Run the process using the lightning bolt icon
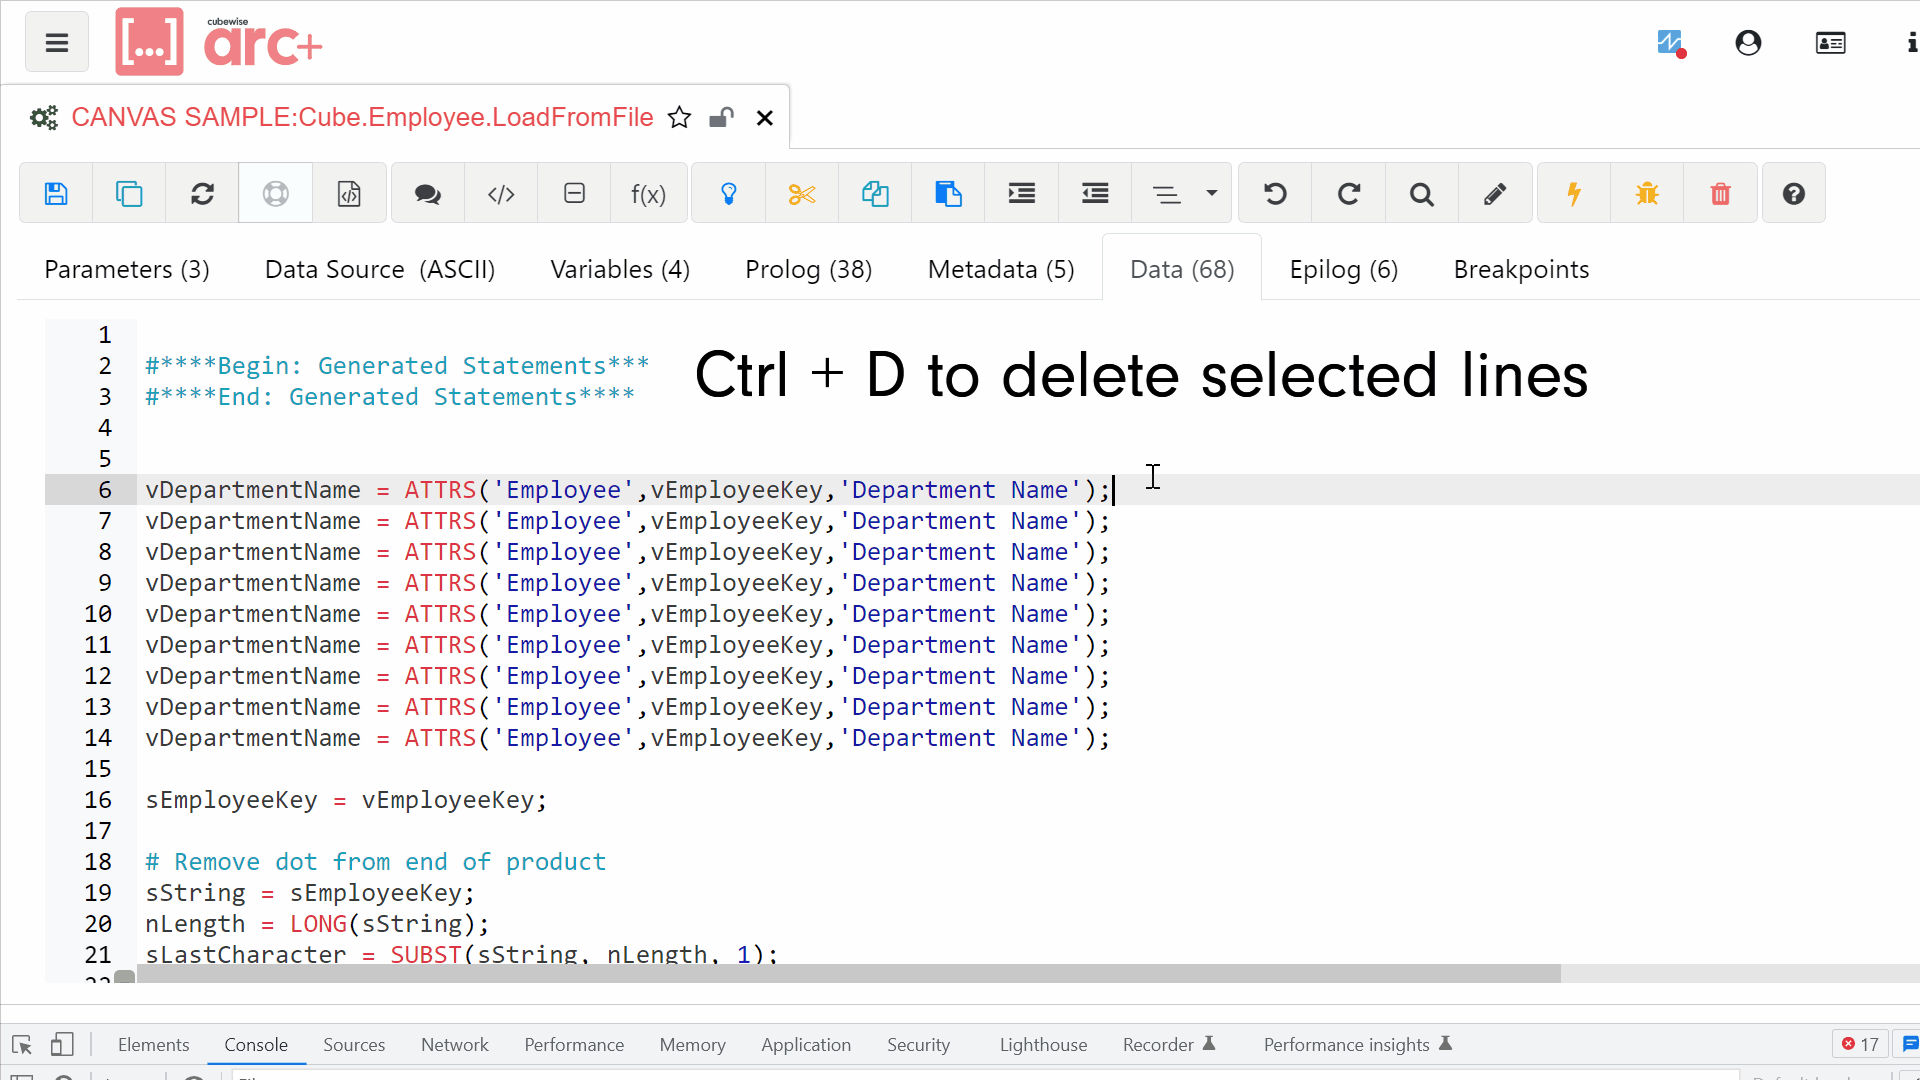Screen dimensions: 1920x1080 1573,193
